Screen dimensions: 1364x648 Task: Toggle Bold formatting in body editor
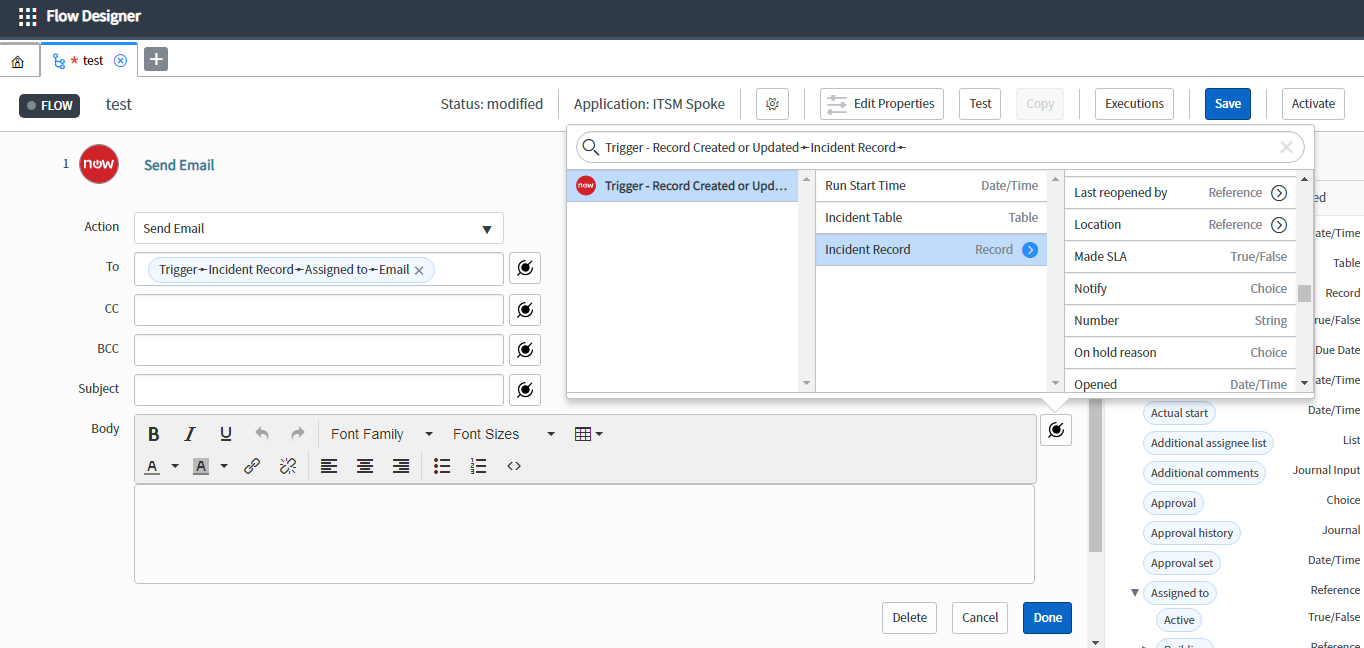pos(154,434)
